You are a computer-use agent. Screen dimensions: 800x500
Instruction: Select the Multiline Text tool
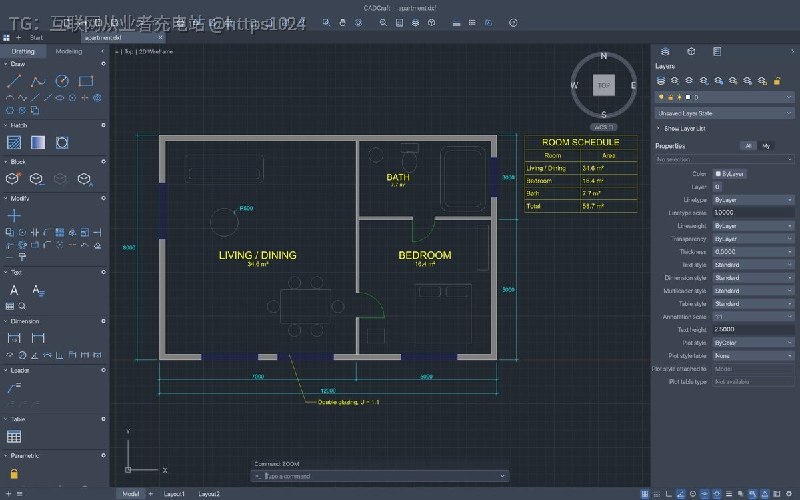38,290
